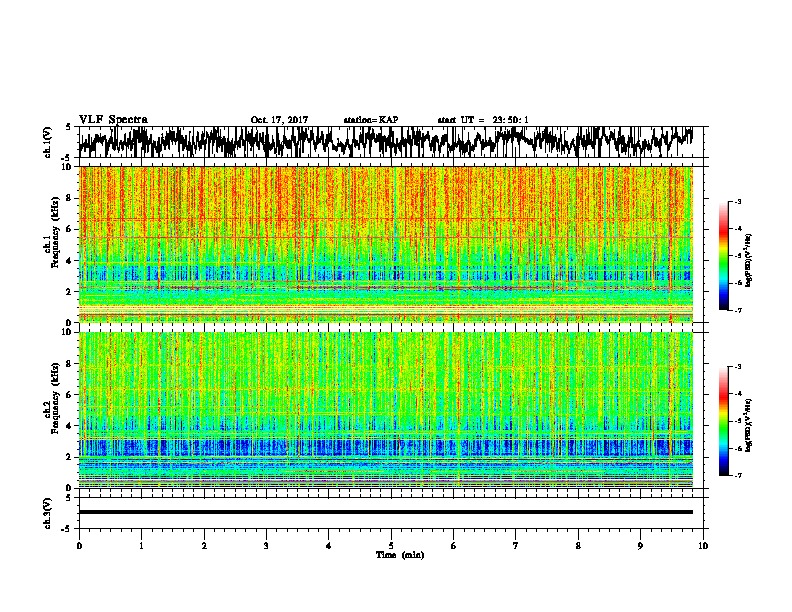
Task: Click the time axis tick label "5"
Action: [x=391, y=546]
